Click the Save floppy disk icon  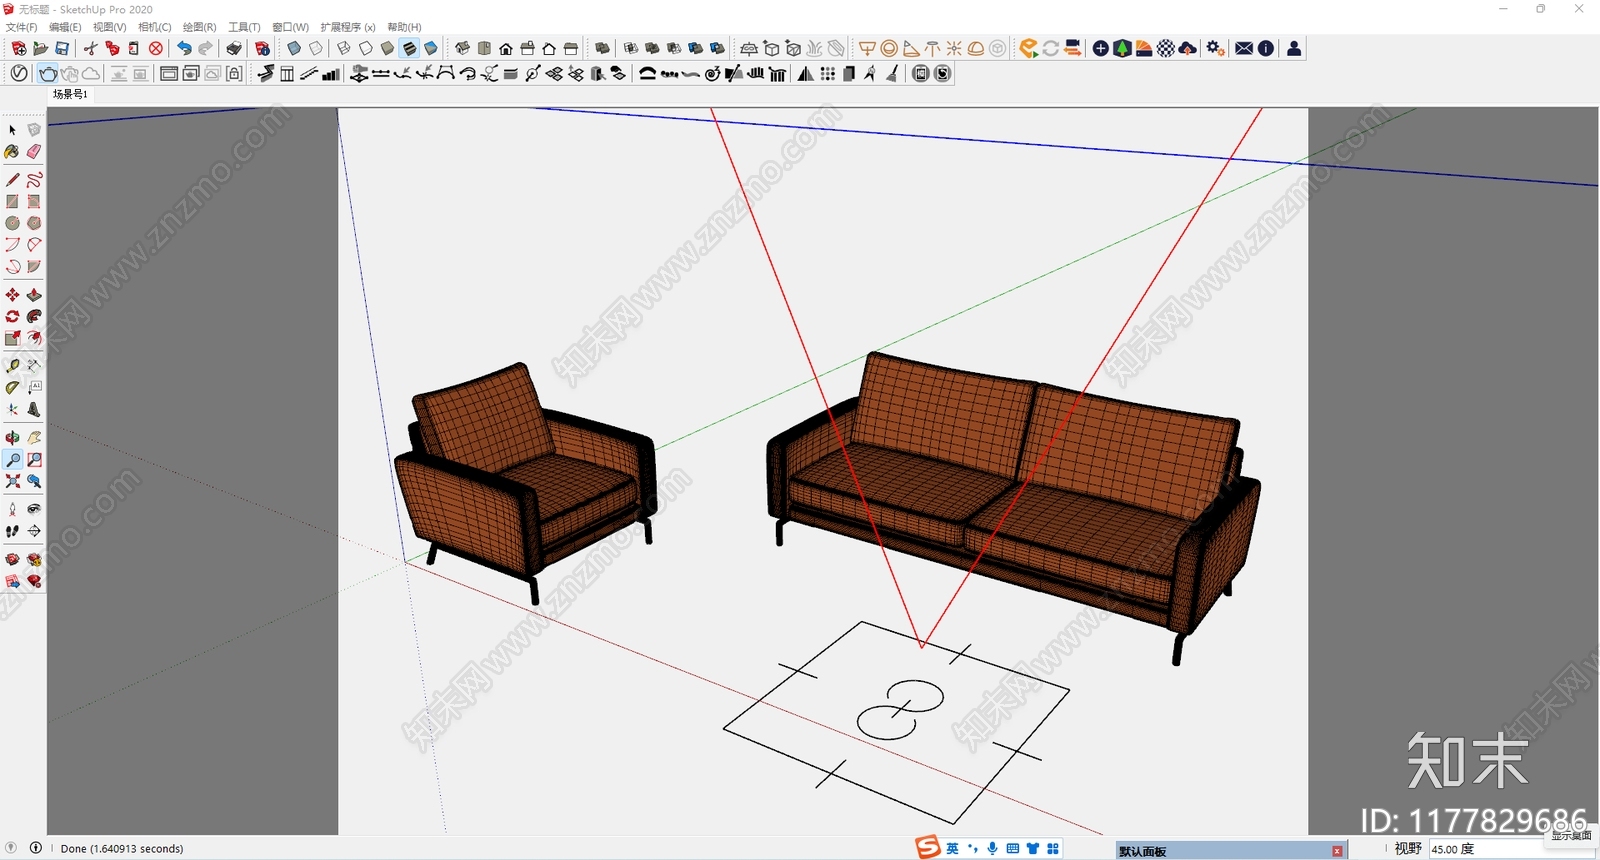[62, 48]
